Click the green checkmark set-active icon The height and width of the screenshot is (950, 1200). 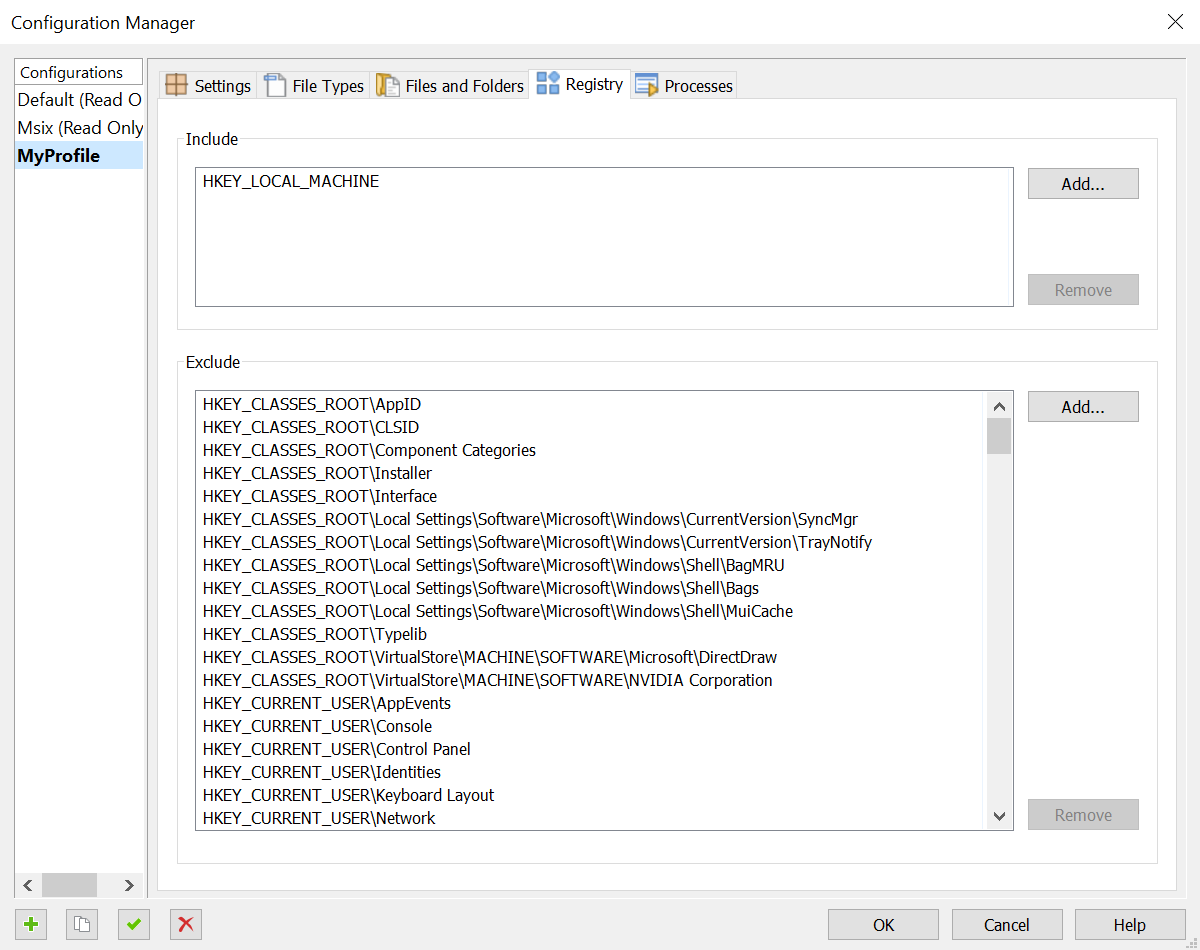pos(133,924)
